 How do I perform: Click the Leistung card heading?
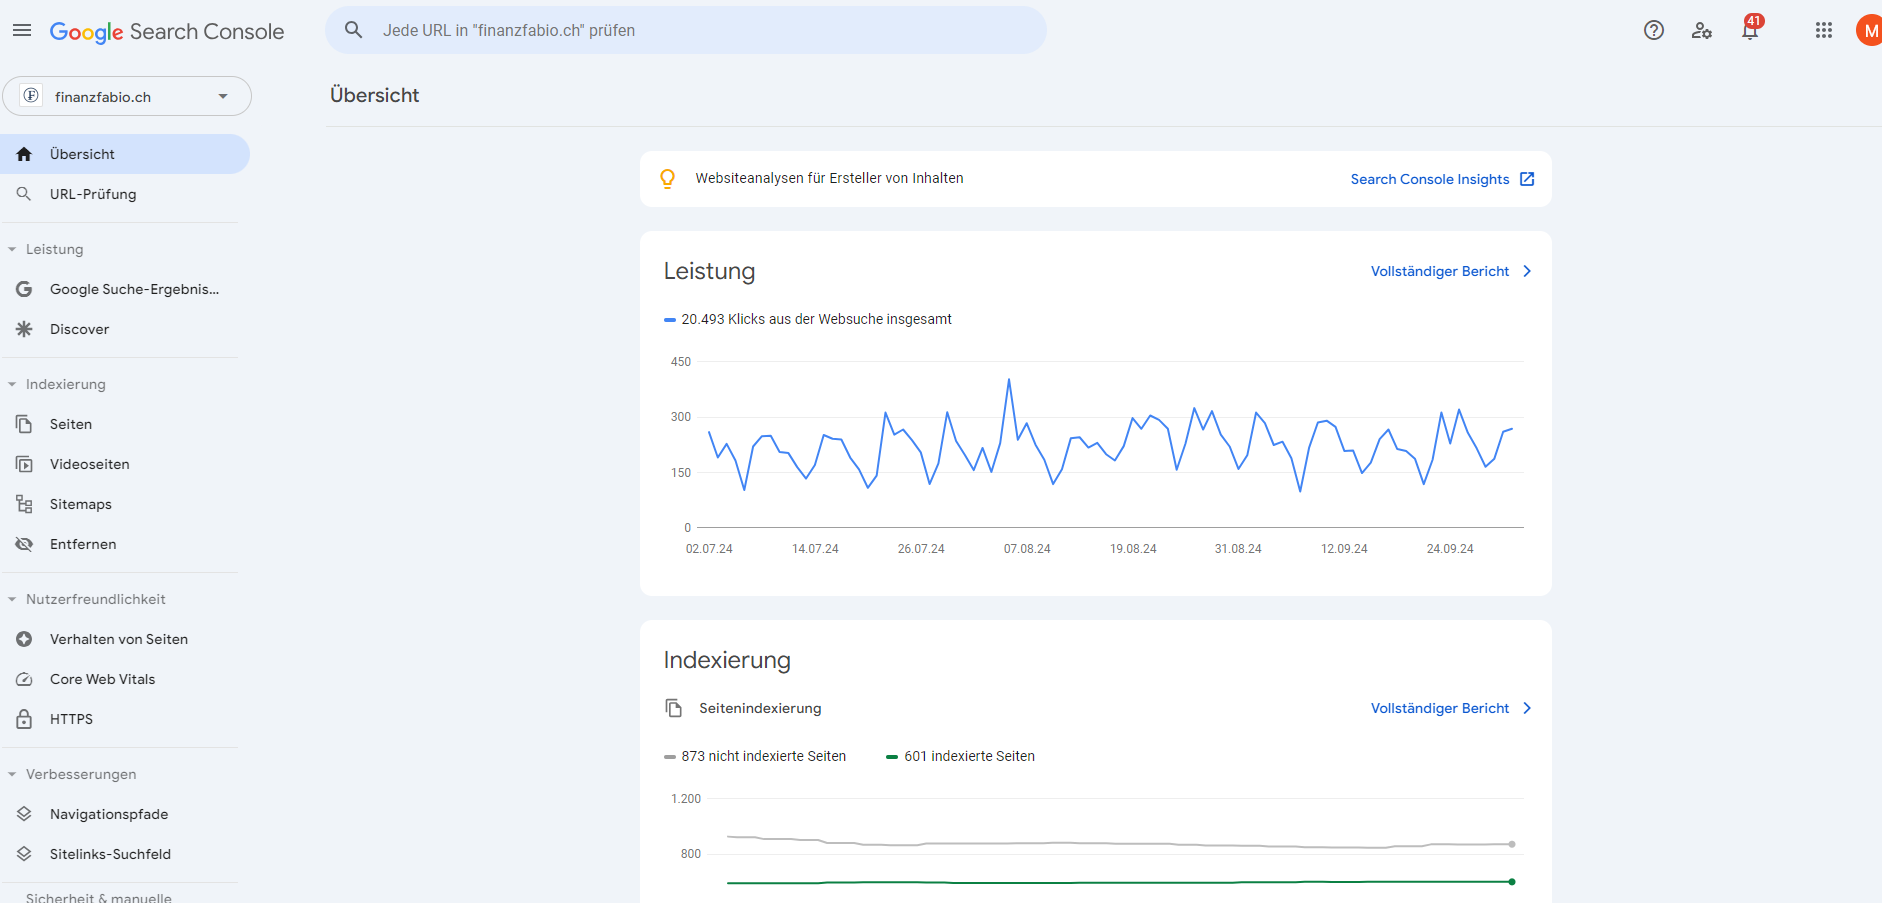tap(709, 271)
